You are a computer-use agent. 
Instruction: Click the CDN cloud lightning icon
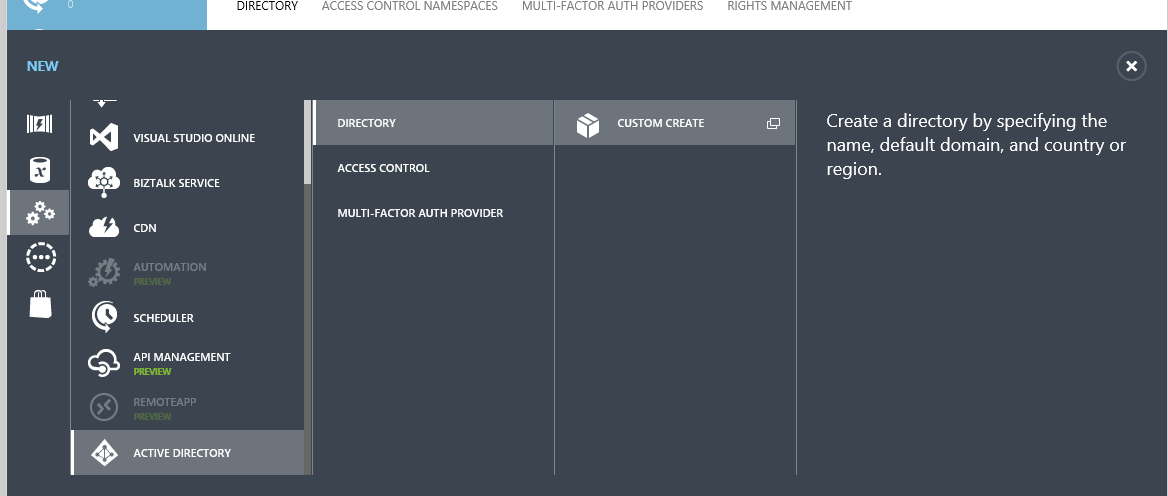coord(104,227)
